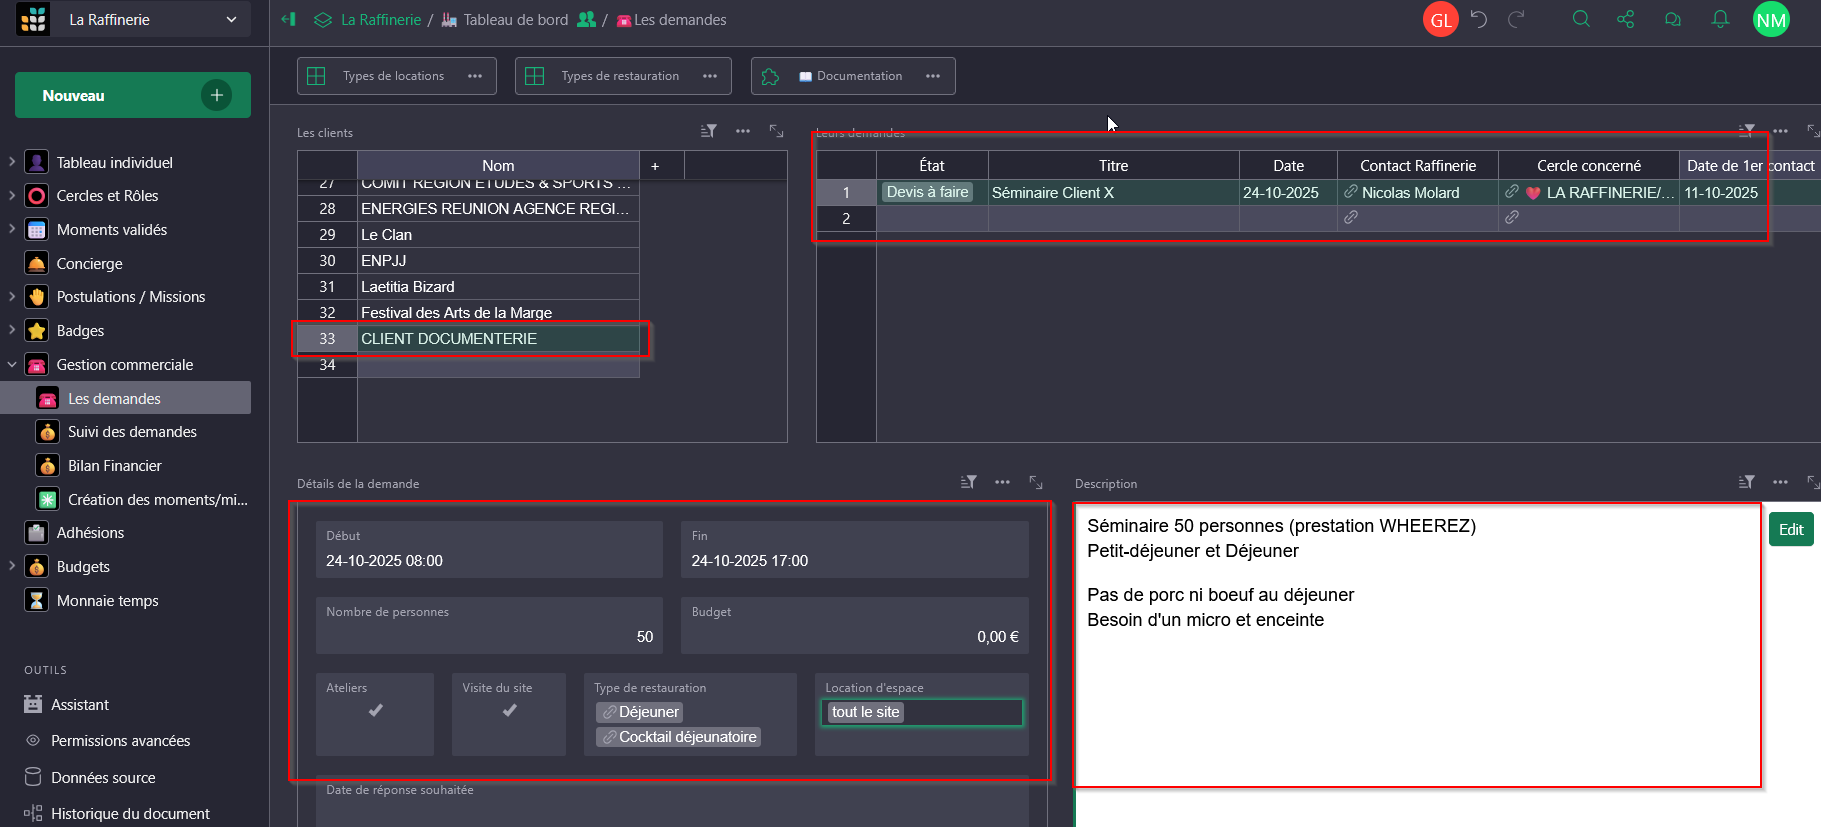Click the undo arrow icon
Image resolution: width=1821 pixels, height=827 pixels.
pyautogui.click(x=1479, y=19)
